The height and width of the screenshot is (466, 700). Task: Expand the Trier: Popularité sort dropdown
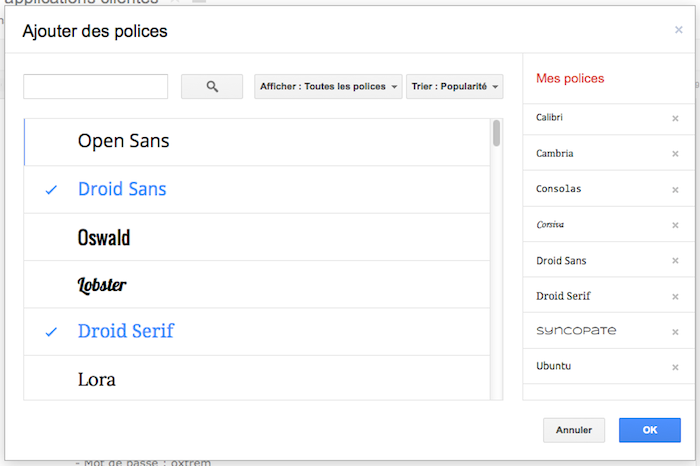[x=454, y=87]
